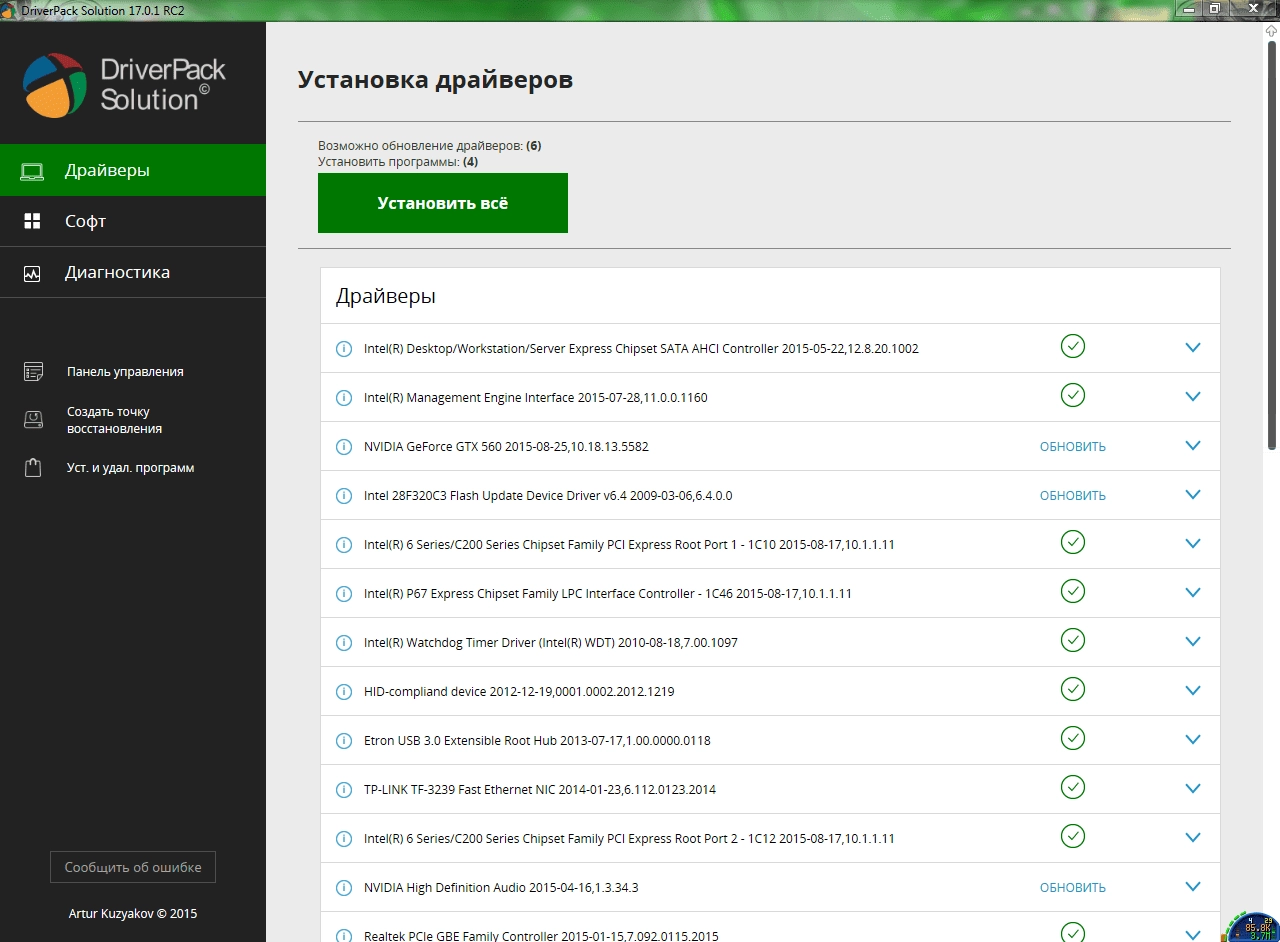Viewport: 1280px width, 942px height.
Task: Click info icon for PCI Express Root Port 2
Action: (x=344, y=839)
